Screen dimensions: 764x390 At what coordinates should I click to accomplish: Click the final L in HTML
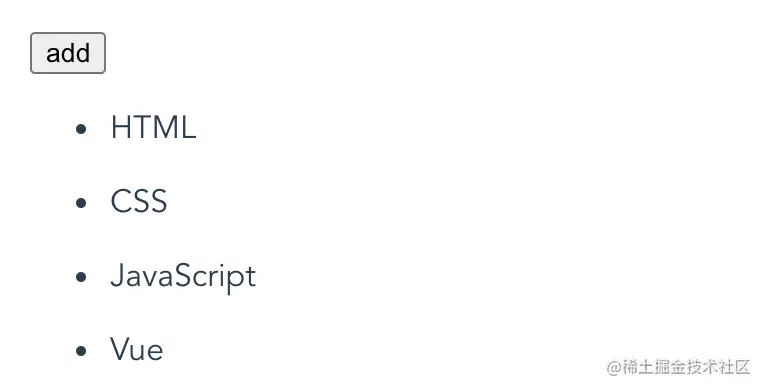189,127
